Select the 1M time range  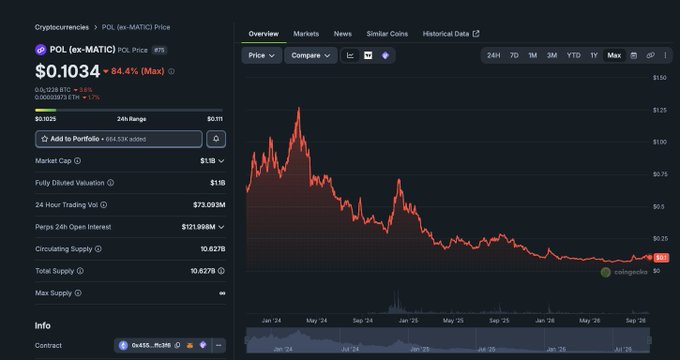(533, 56)
